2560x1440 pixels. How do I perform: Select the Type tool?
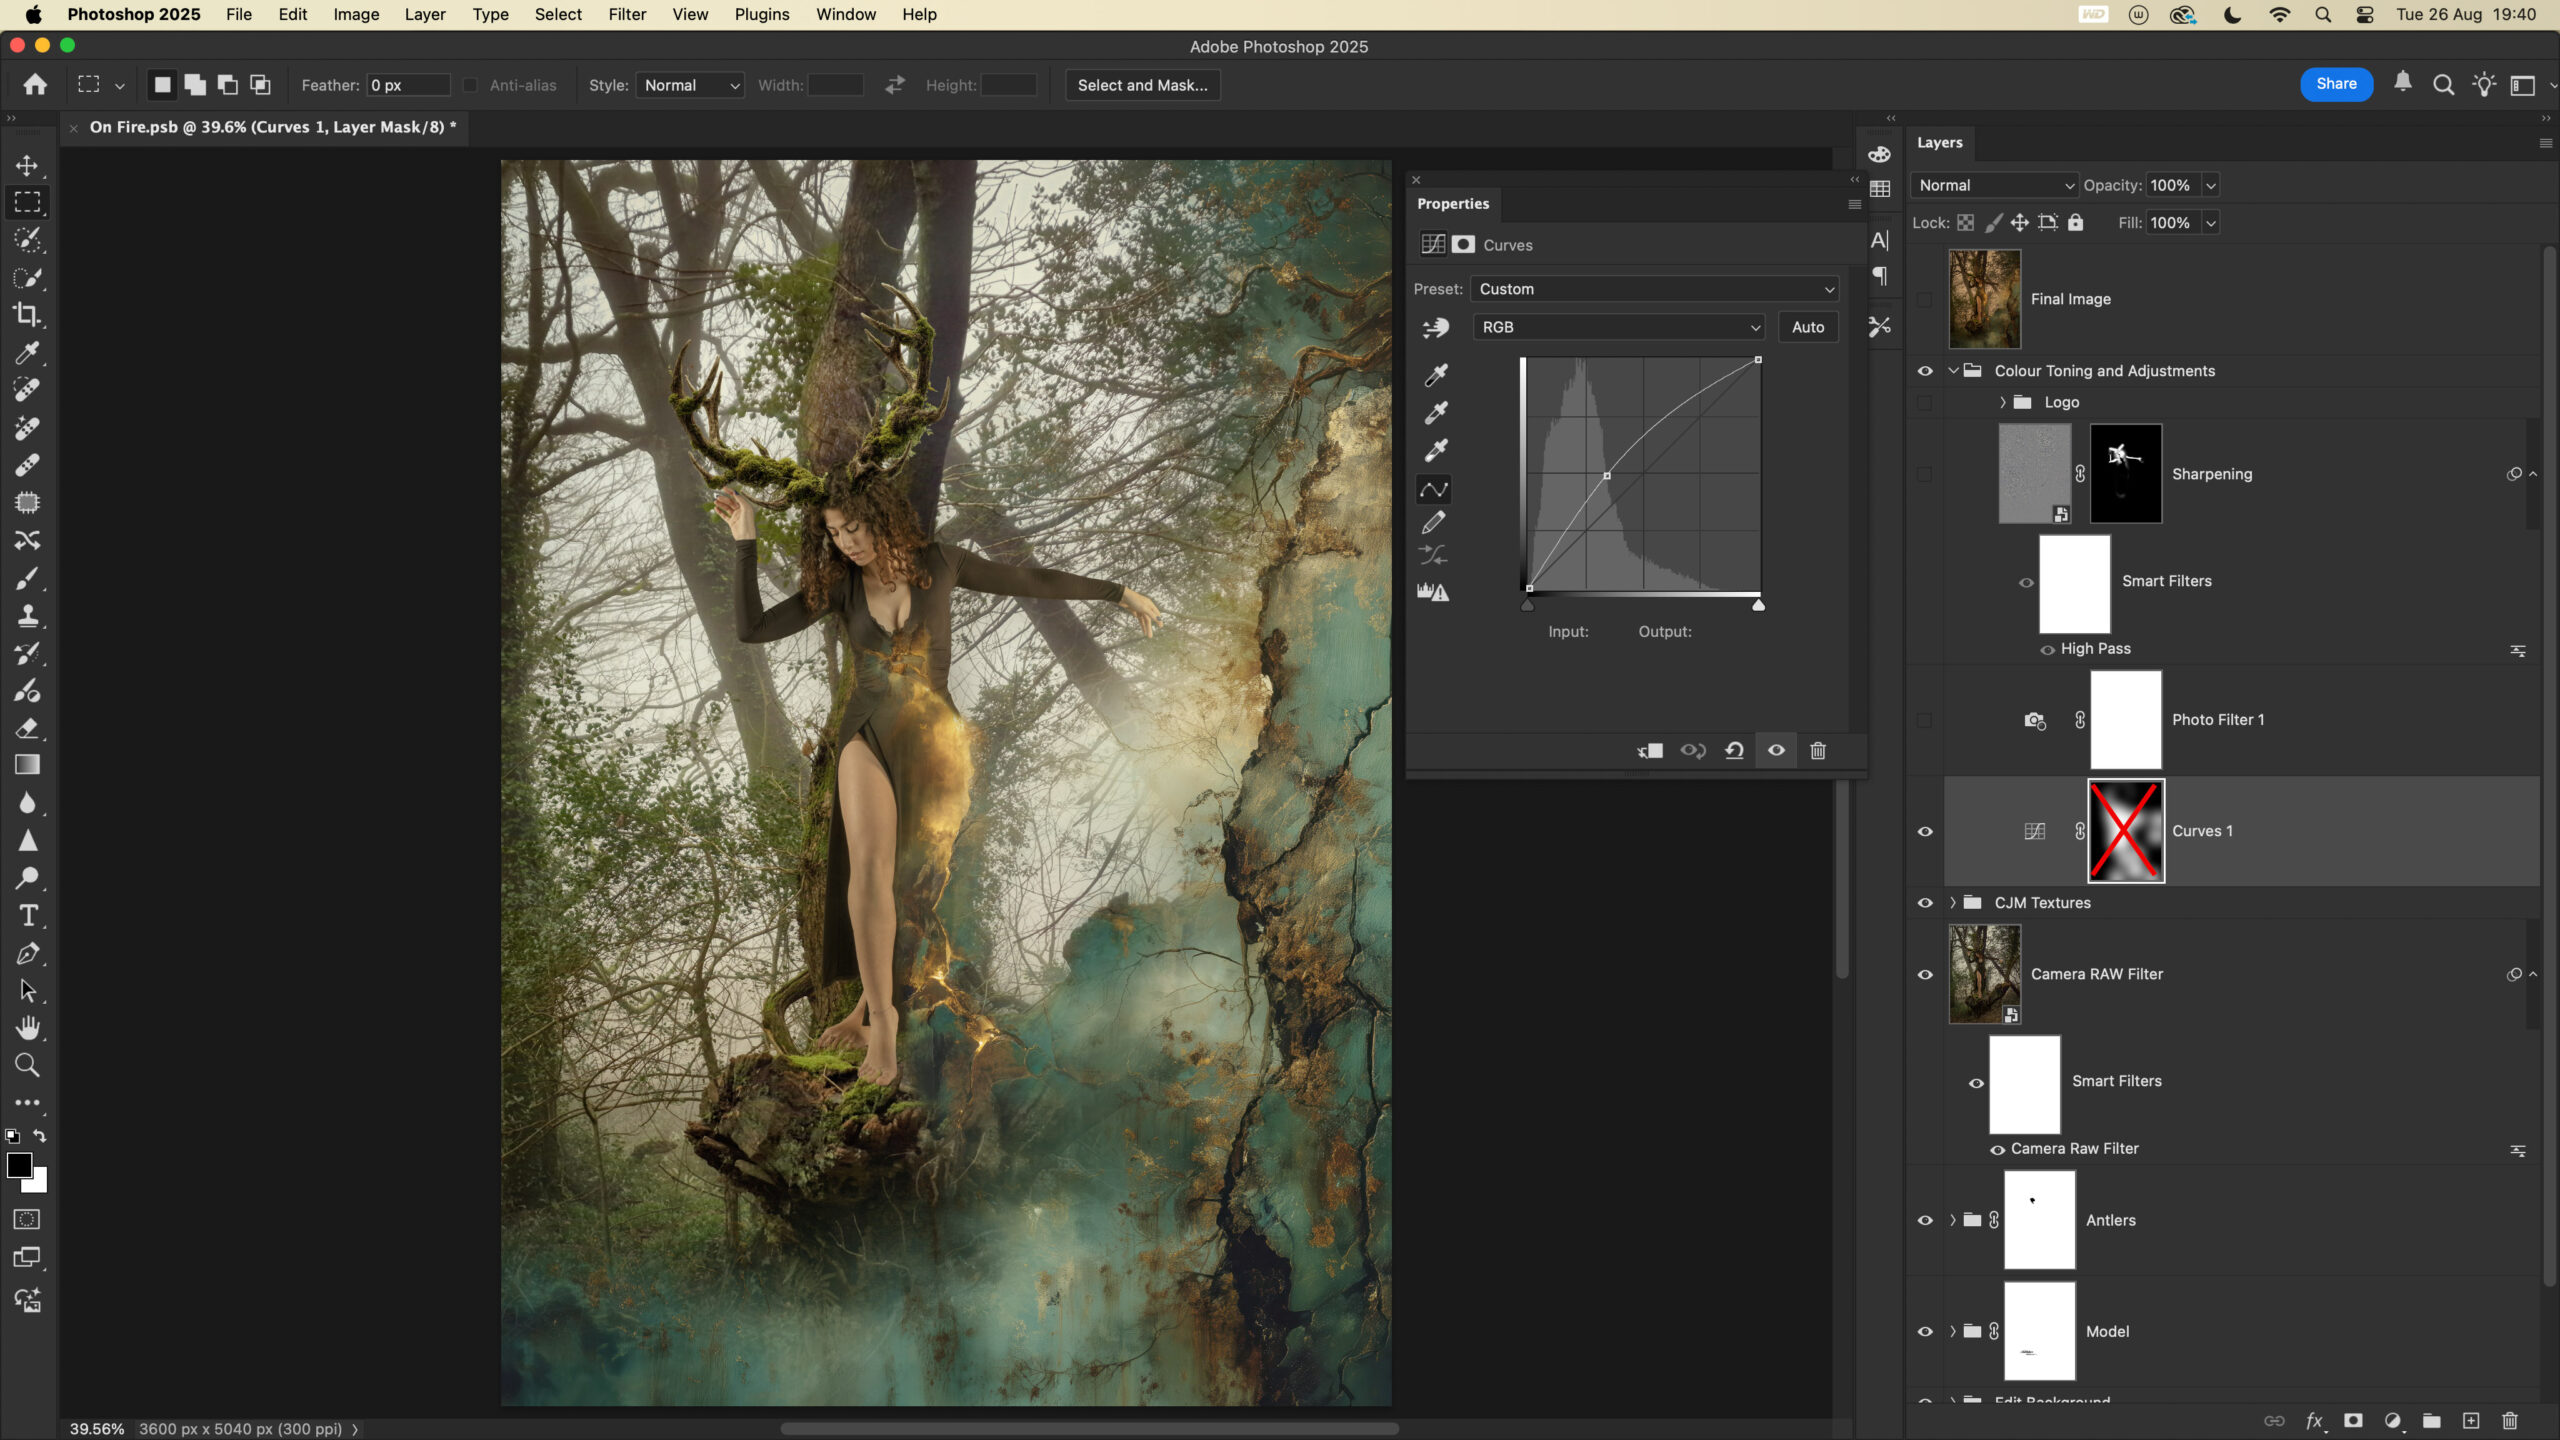(x=27, y=916)
